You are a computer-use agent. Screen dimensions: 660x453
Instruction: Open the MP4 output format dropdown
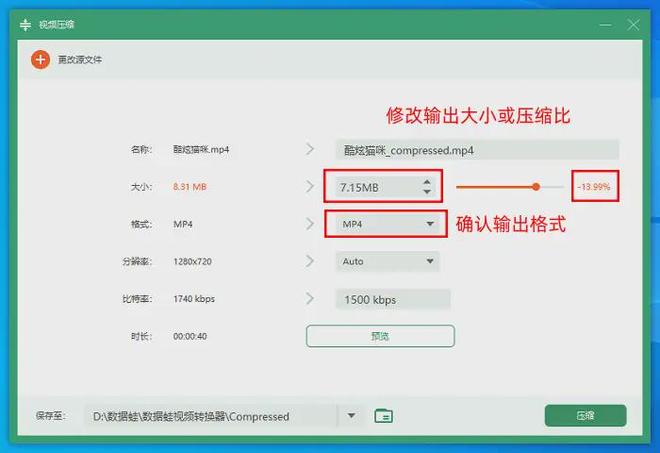[388, 224]
